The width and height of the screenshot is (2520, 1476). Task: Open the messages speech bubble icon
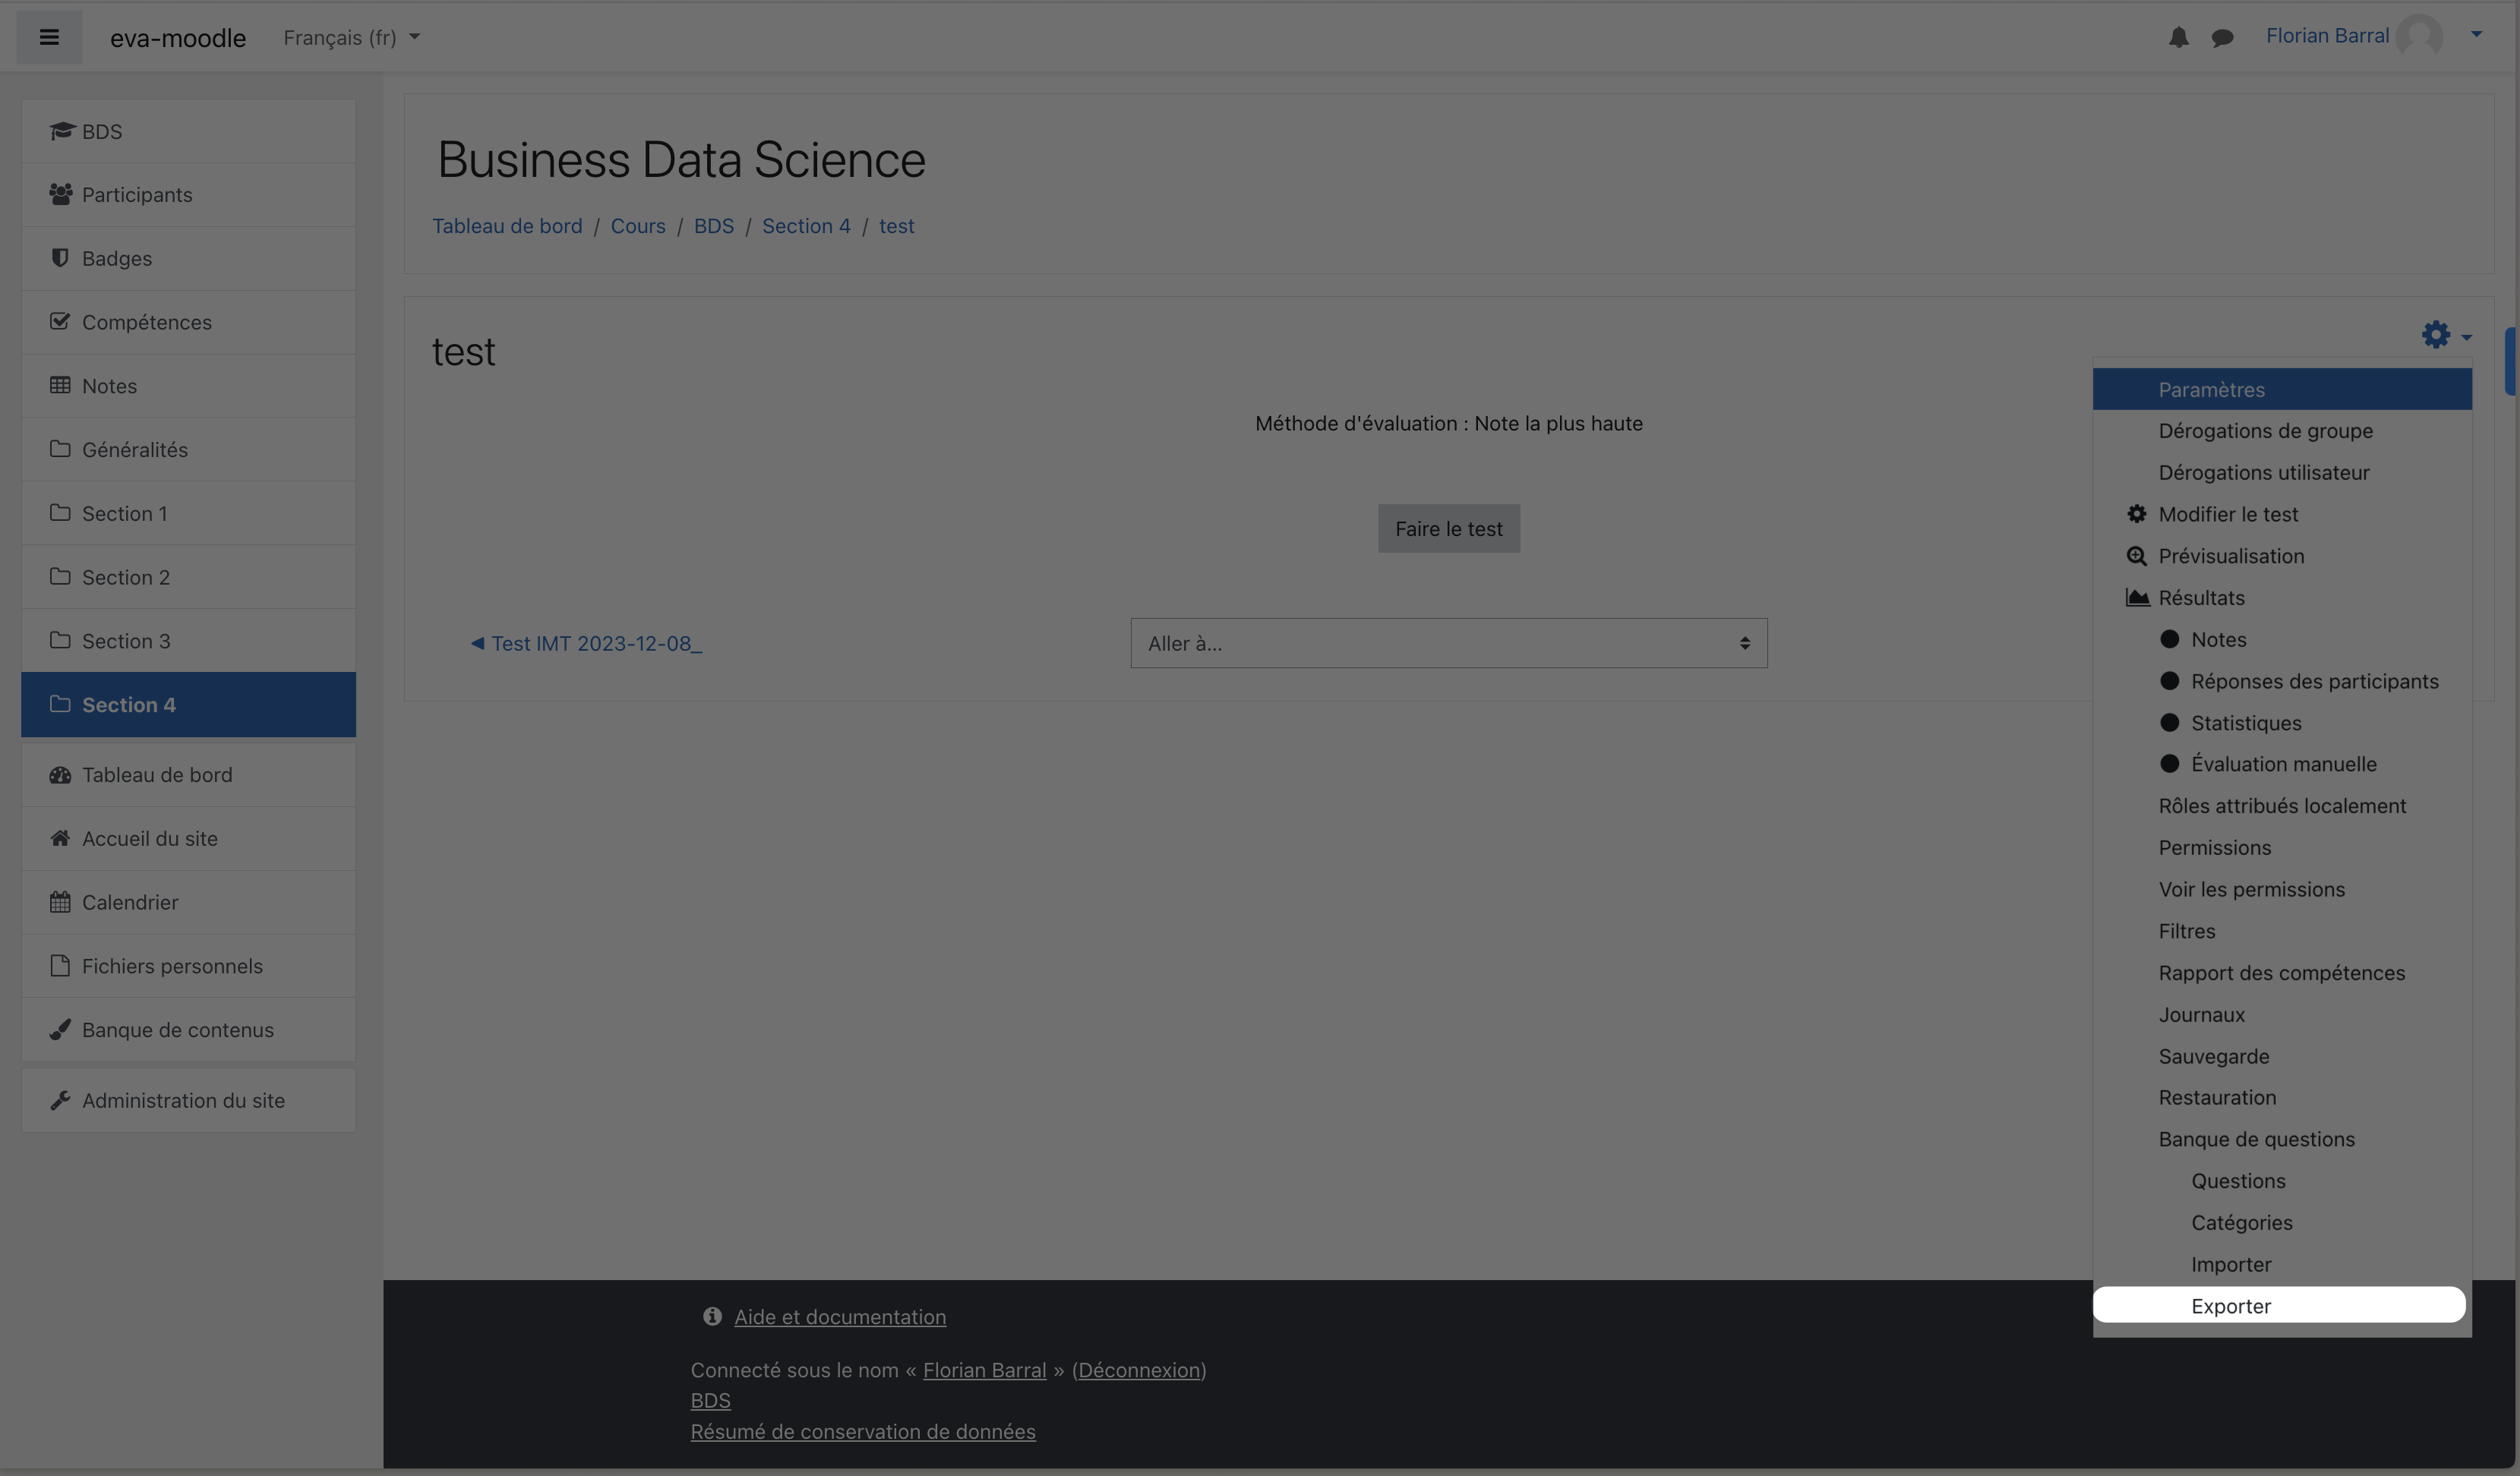pos(2222,38)
